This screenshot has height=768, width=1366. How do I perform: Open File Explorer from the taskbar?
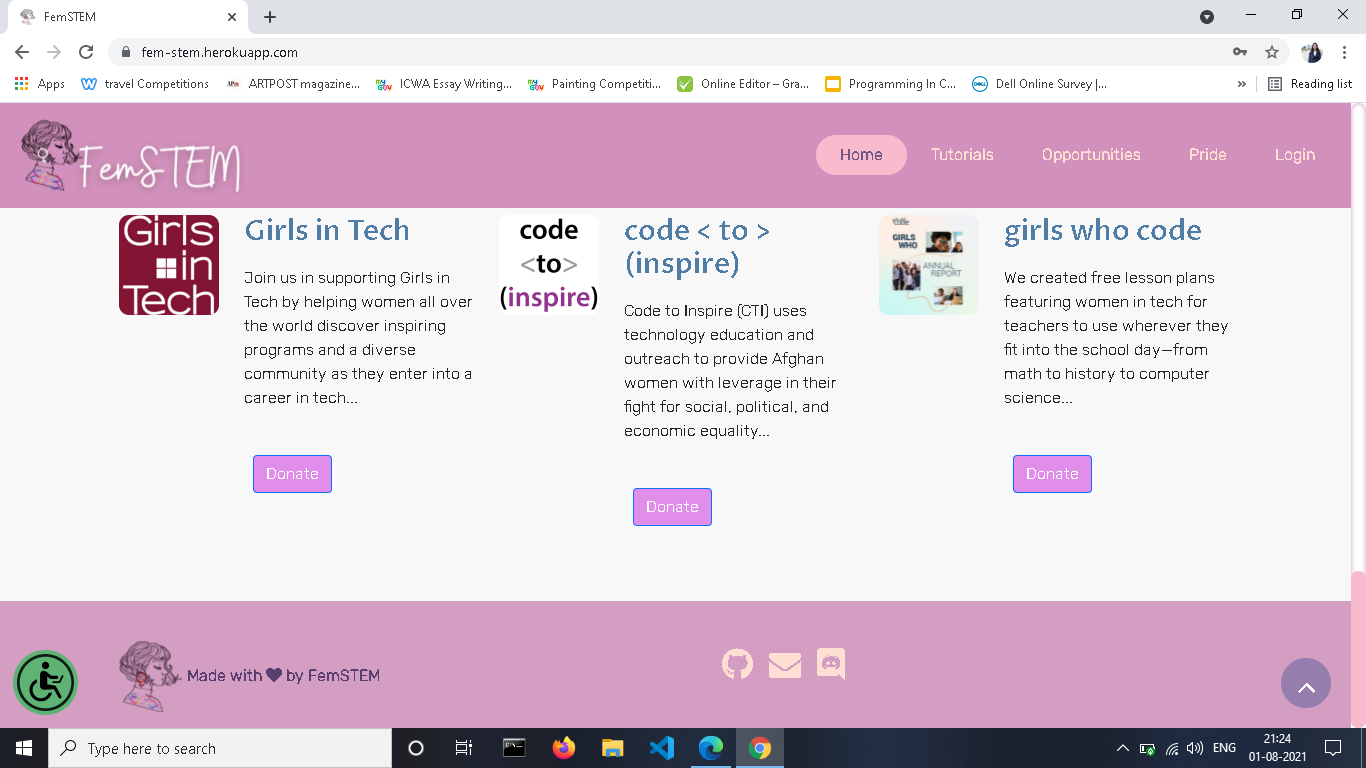(x=613, y=748)
